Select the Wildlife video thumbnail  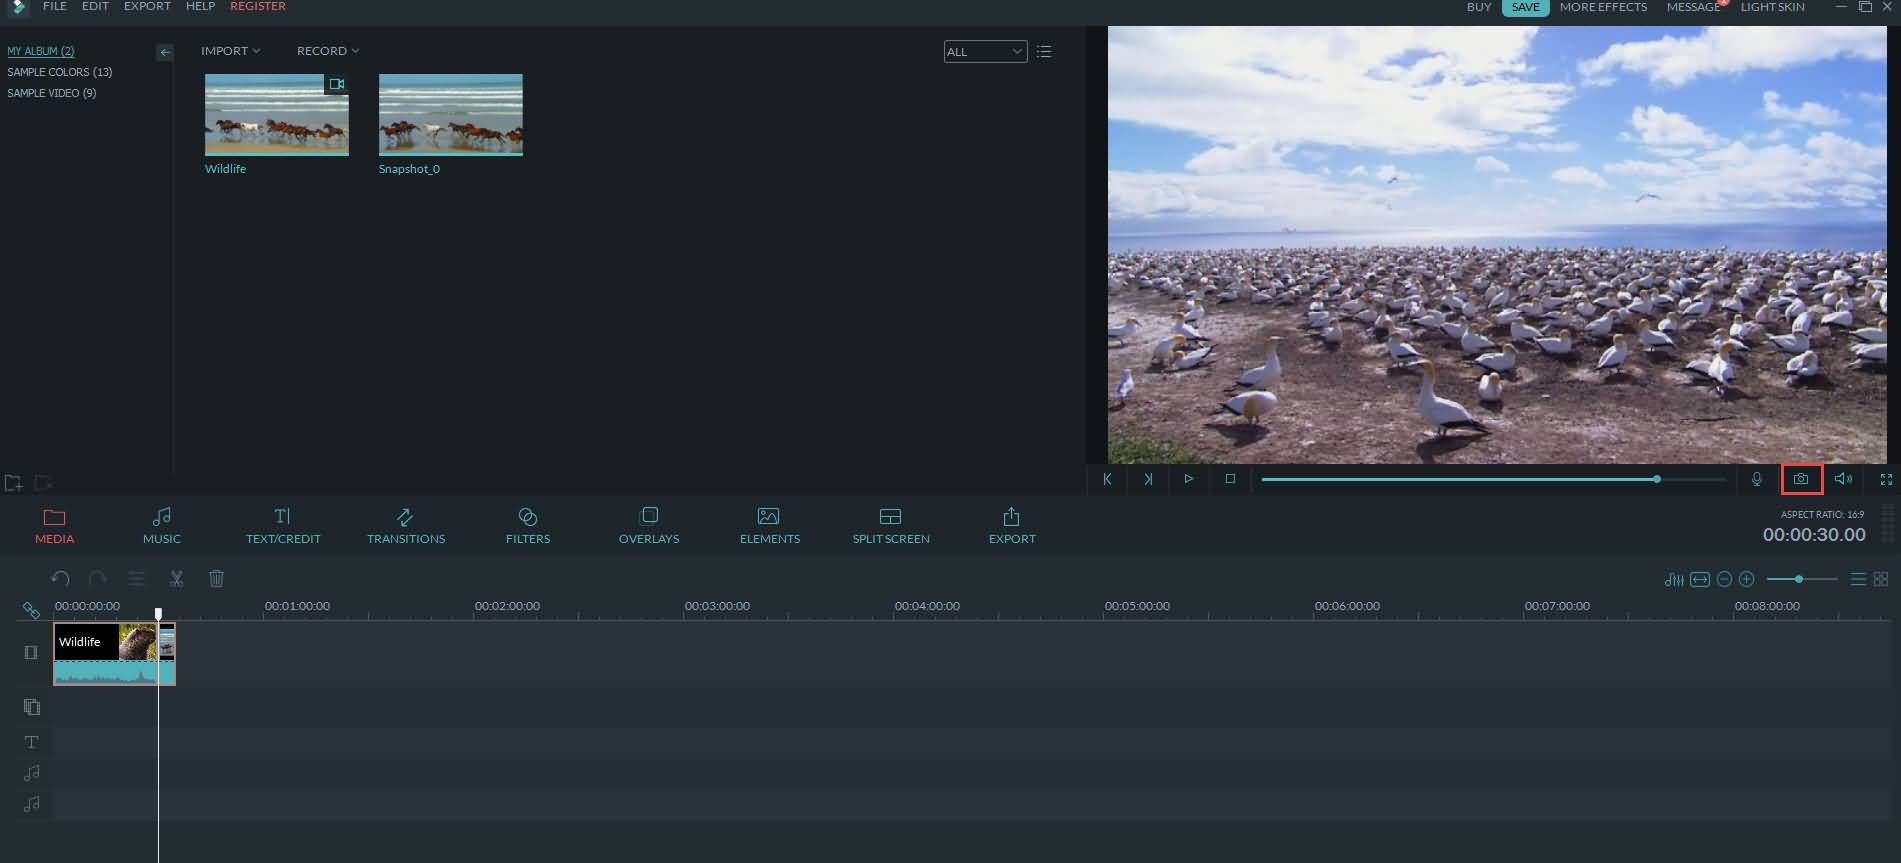tap(277, 115)
